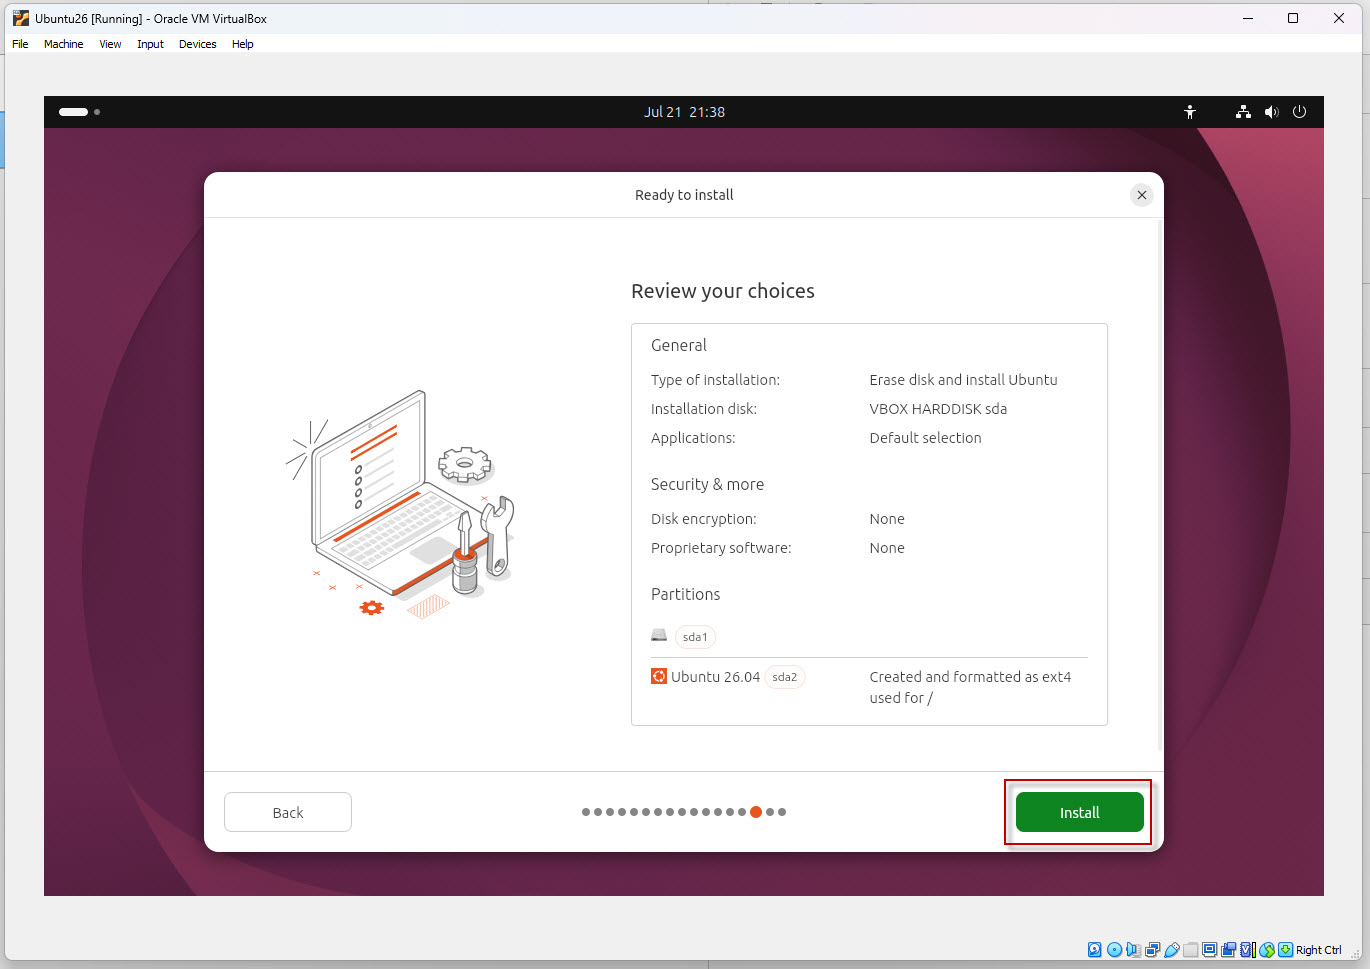Open the Devices menu

click(197, 44)
